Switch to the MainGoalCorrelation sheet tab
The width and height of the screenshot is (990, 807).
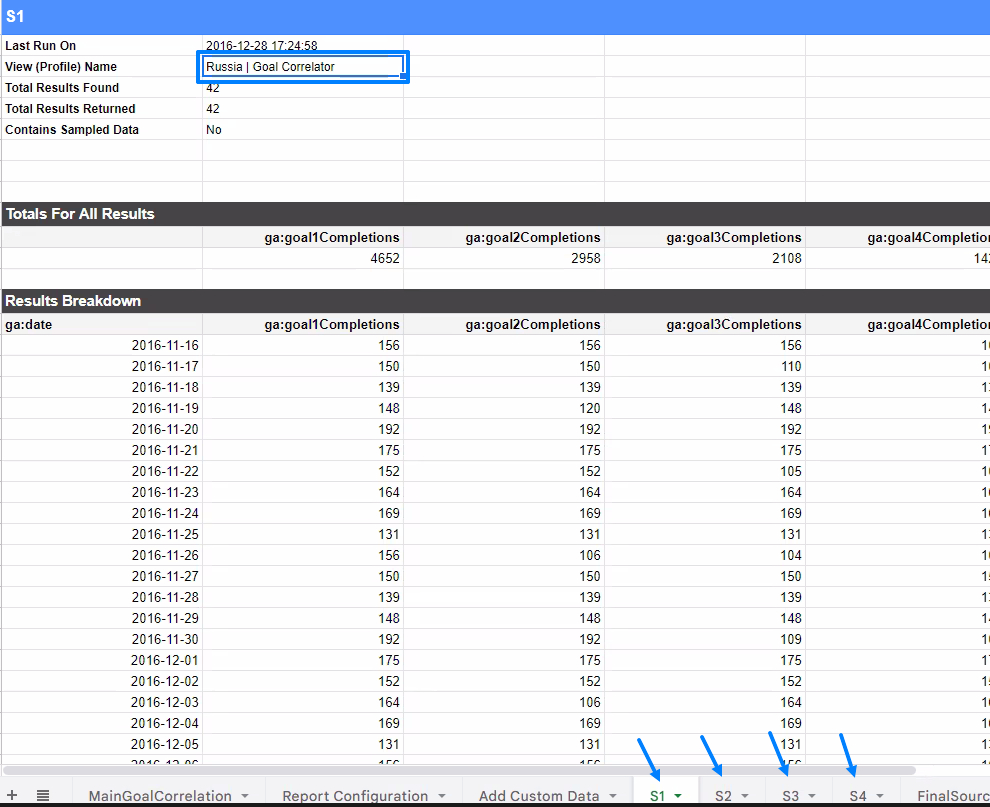(x=159, y=796)
